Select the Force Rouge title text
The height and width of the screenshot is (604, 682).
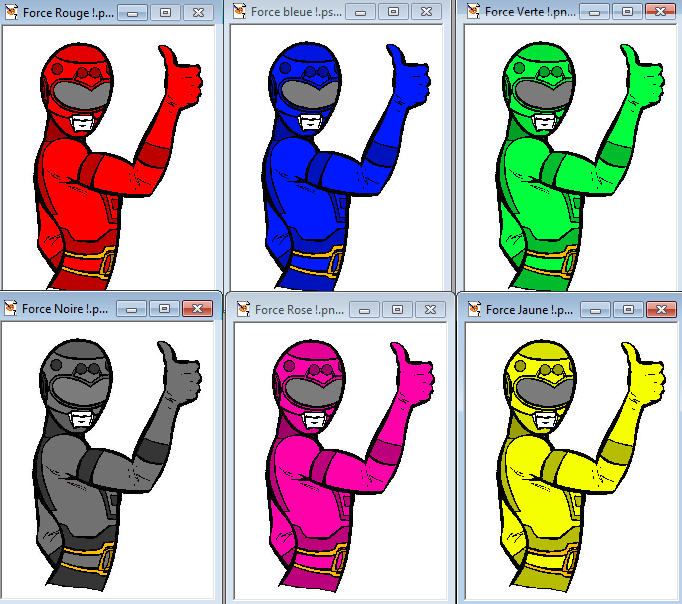[68, 13]
